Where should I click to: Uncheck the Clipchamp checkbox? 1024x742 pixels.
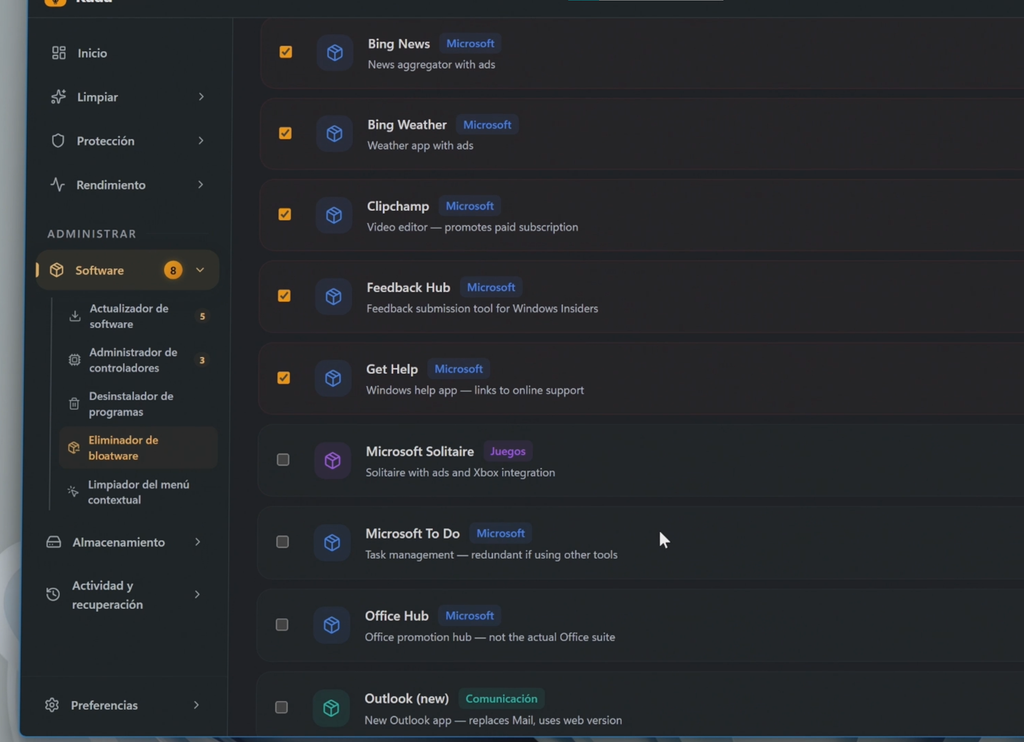[285, 214]
